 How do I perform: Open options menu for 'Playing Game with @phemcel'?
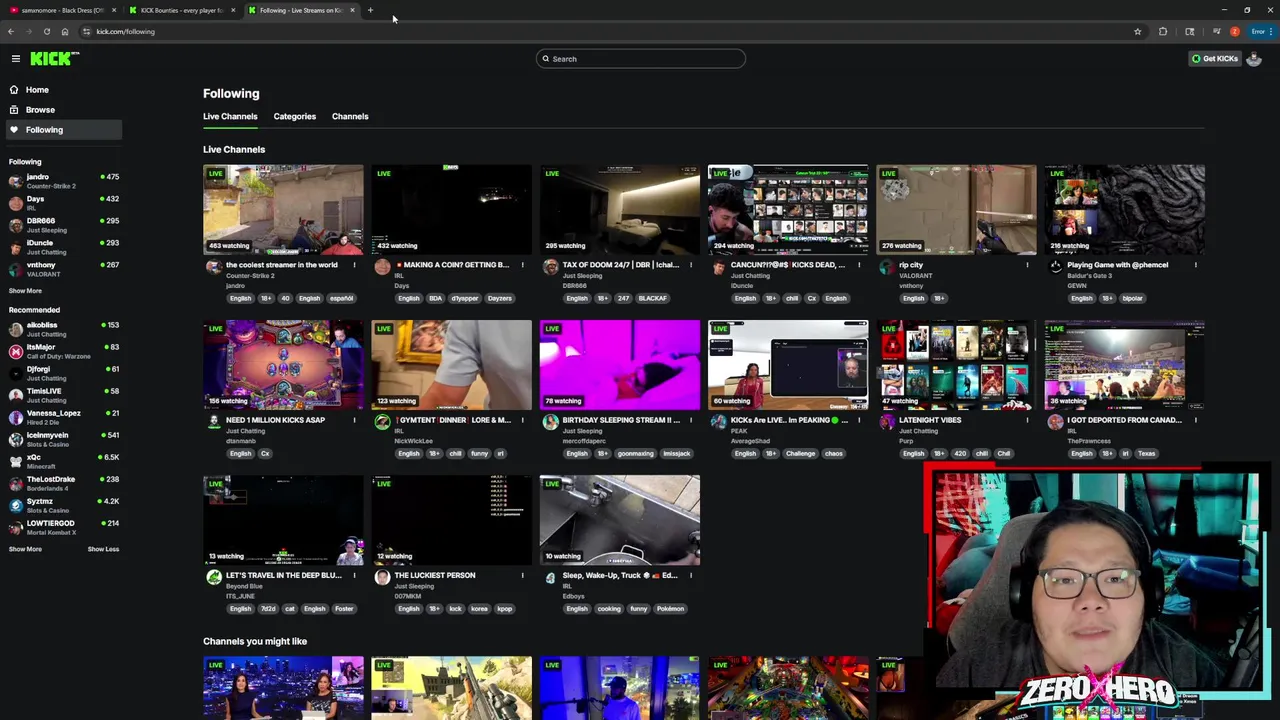[1195, 265]
